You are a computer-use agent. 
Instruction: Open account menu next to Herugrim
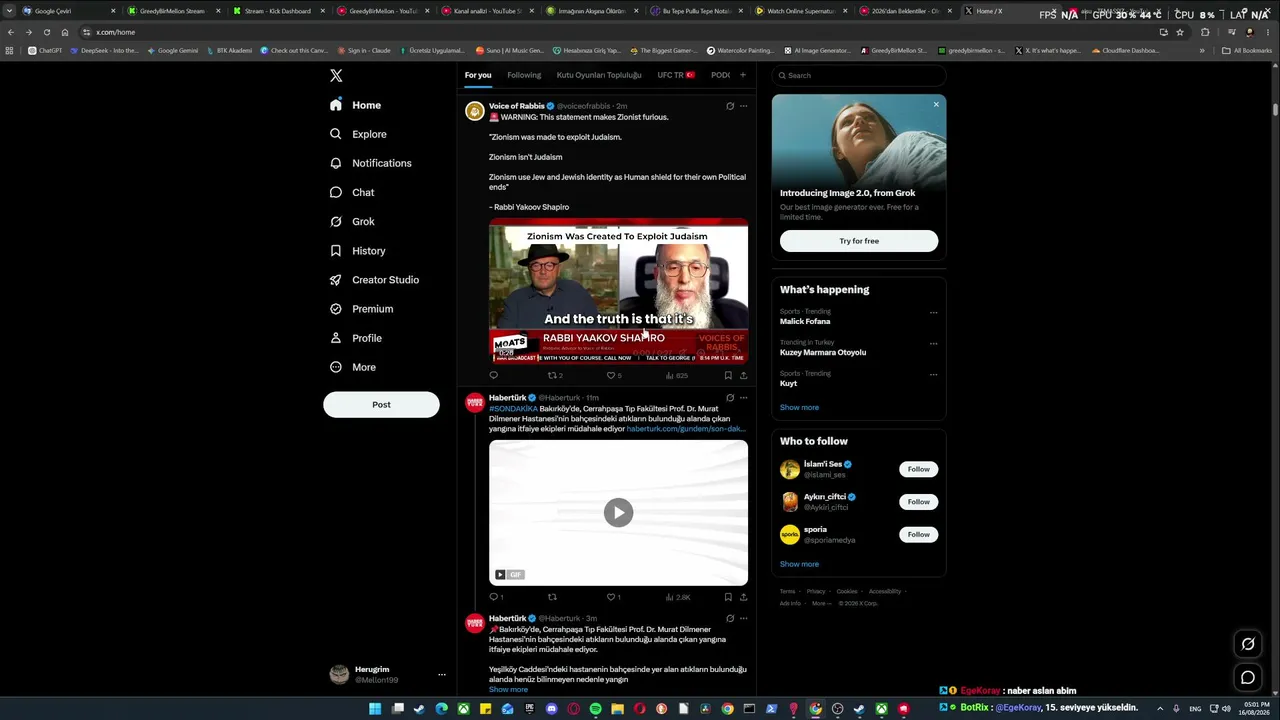(441, 675)
